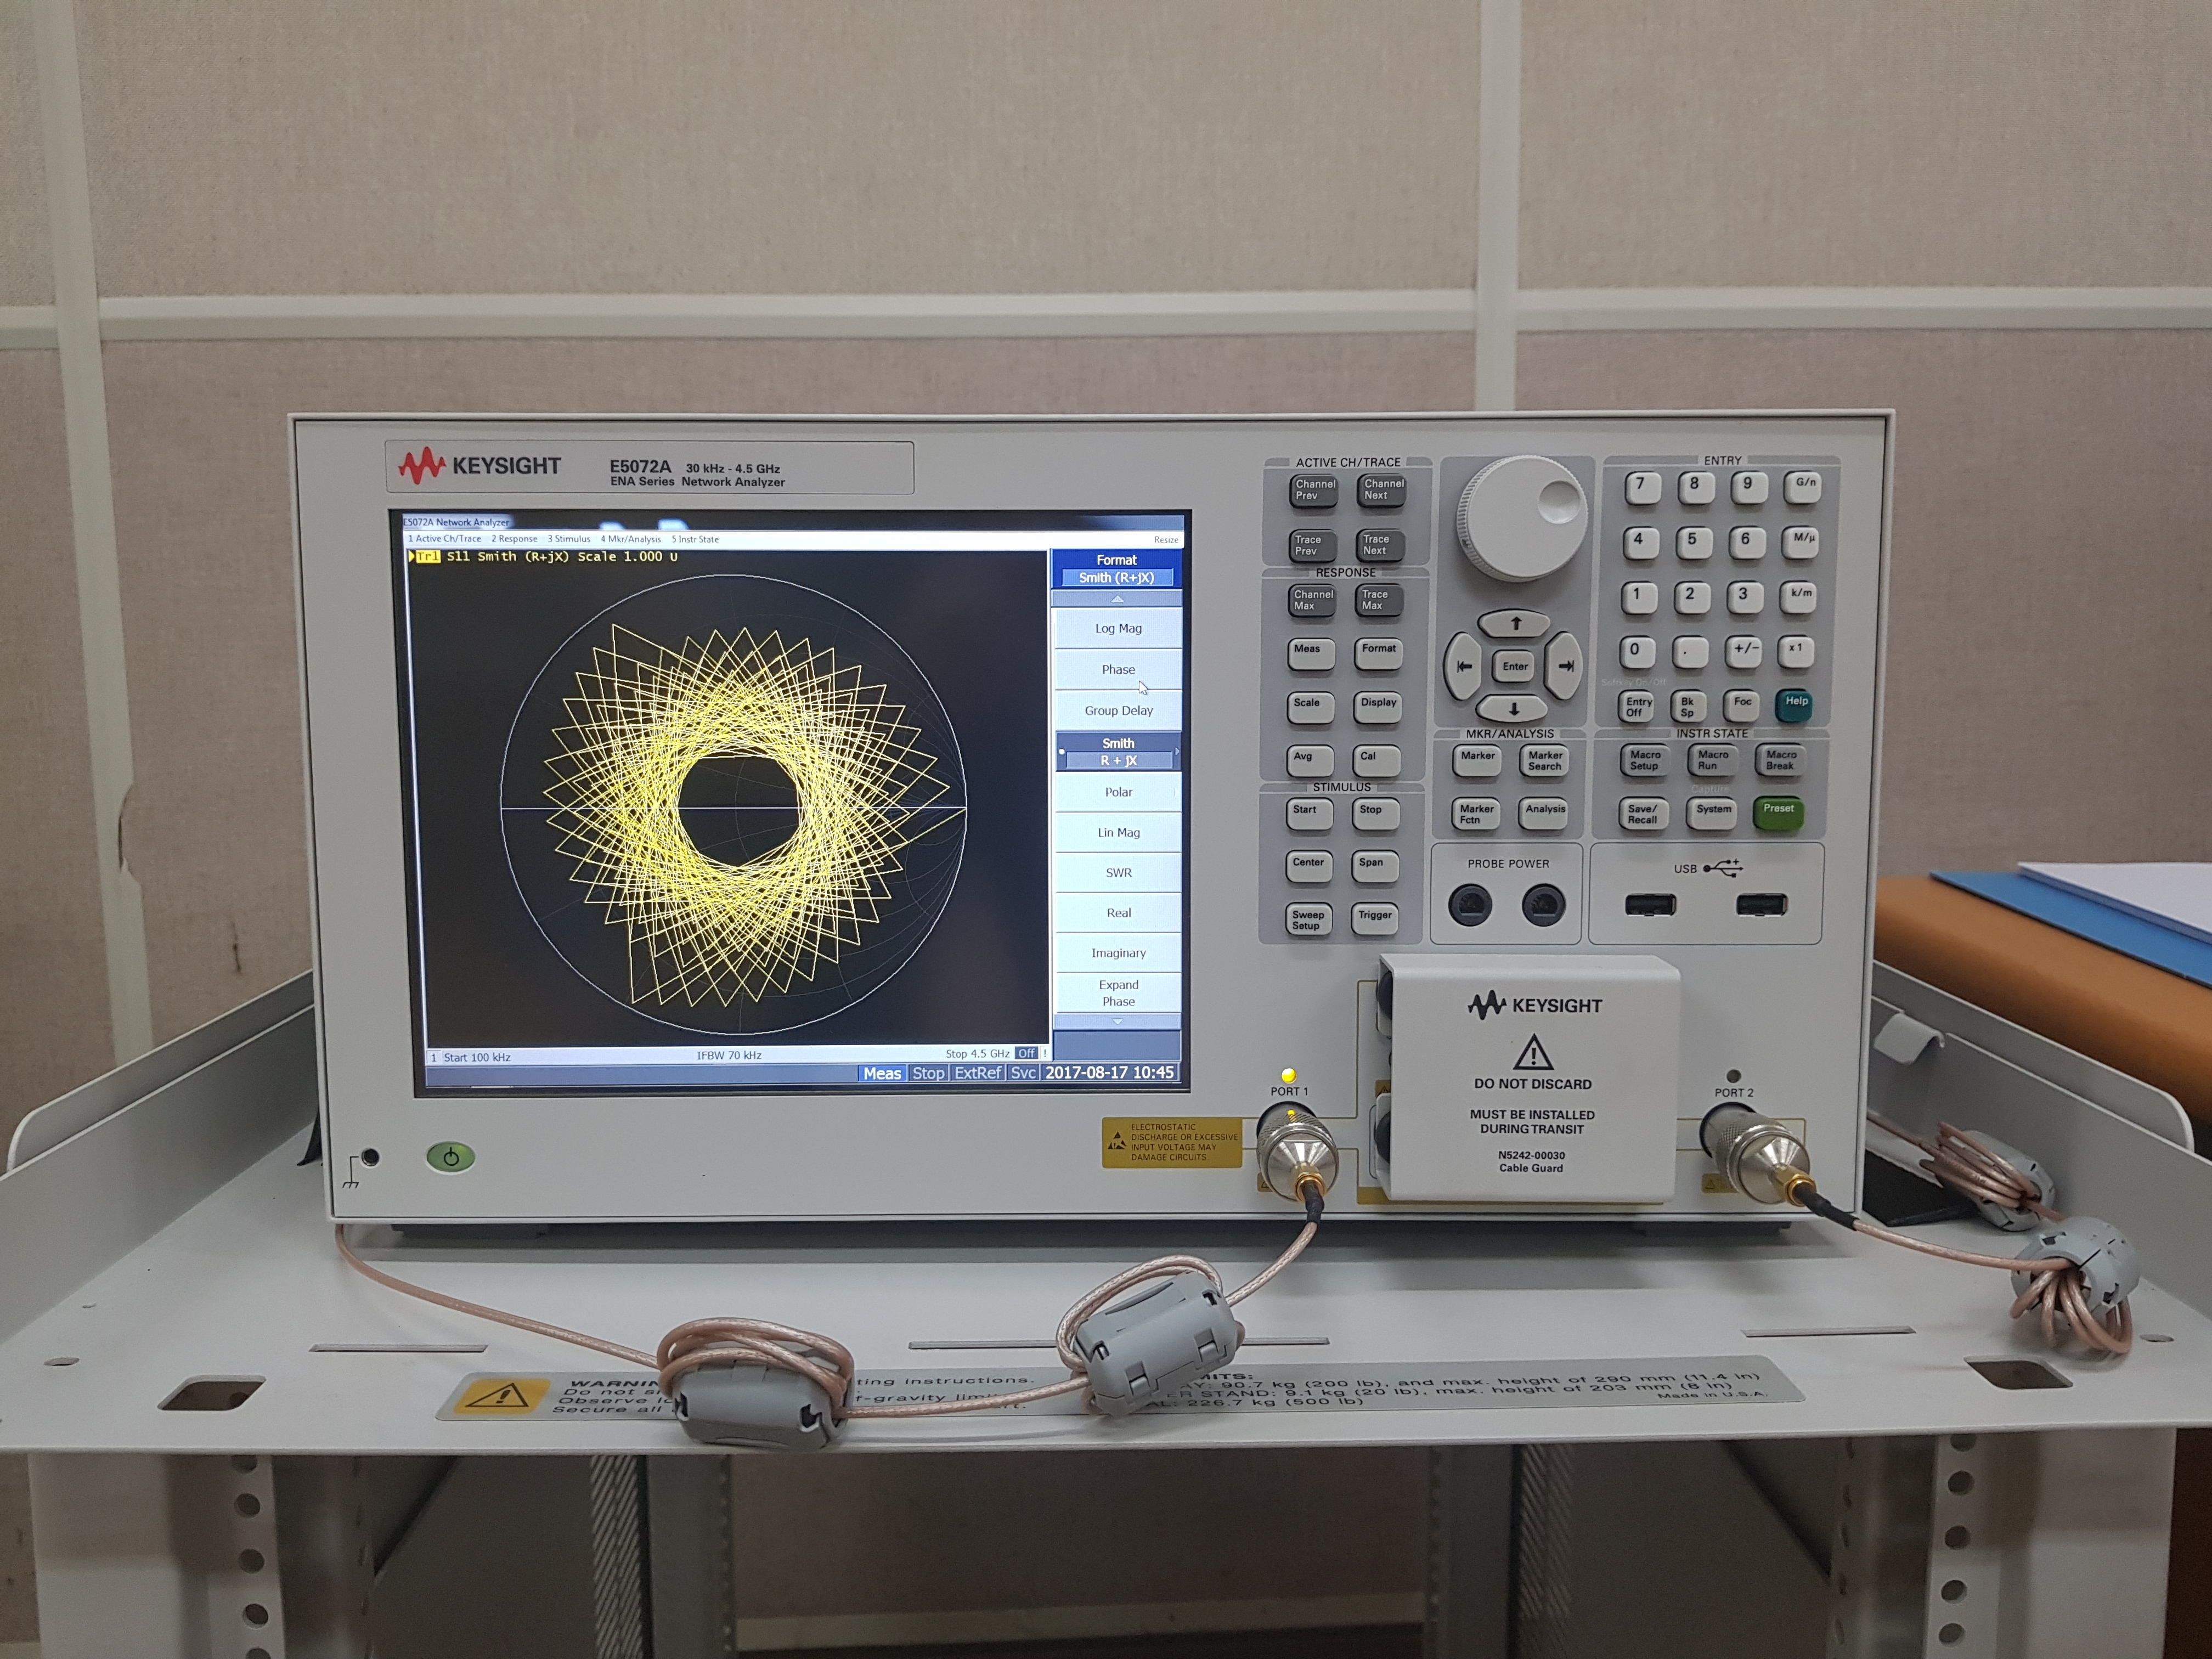Push the left arrow navigation key
Screen dimensions: 2212x1659
tap(1463, 666)
